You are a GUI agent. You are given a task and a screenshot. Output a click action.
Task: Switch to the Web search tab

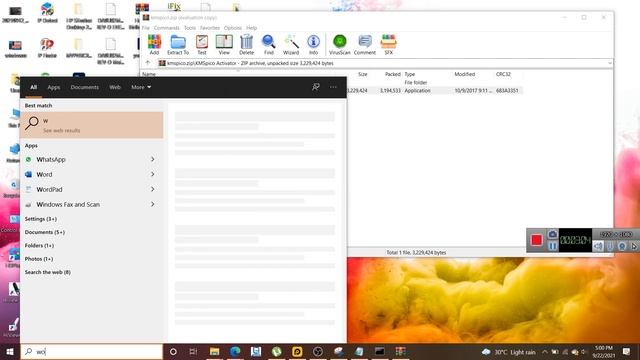click(x=115, y=87)
